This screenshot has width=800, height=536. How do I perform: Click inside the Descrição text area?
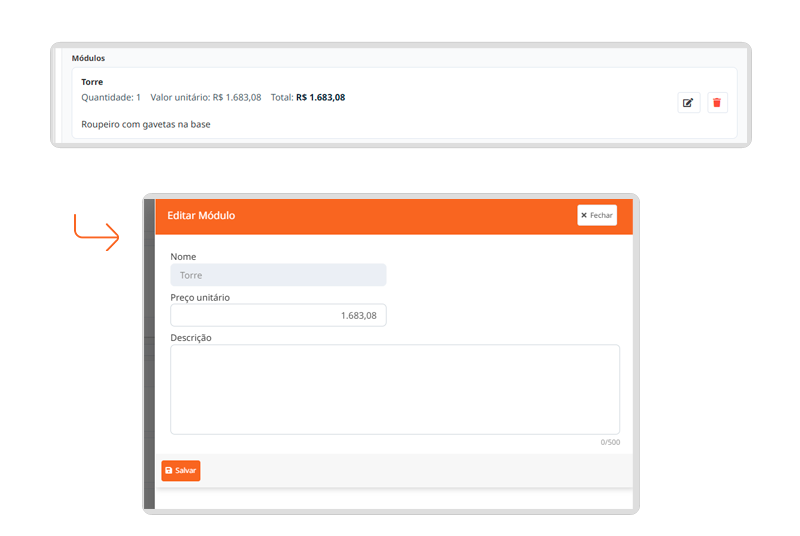(x=394, y=389)
